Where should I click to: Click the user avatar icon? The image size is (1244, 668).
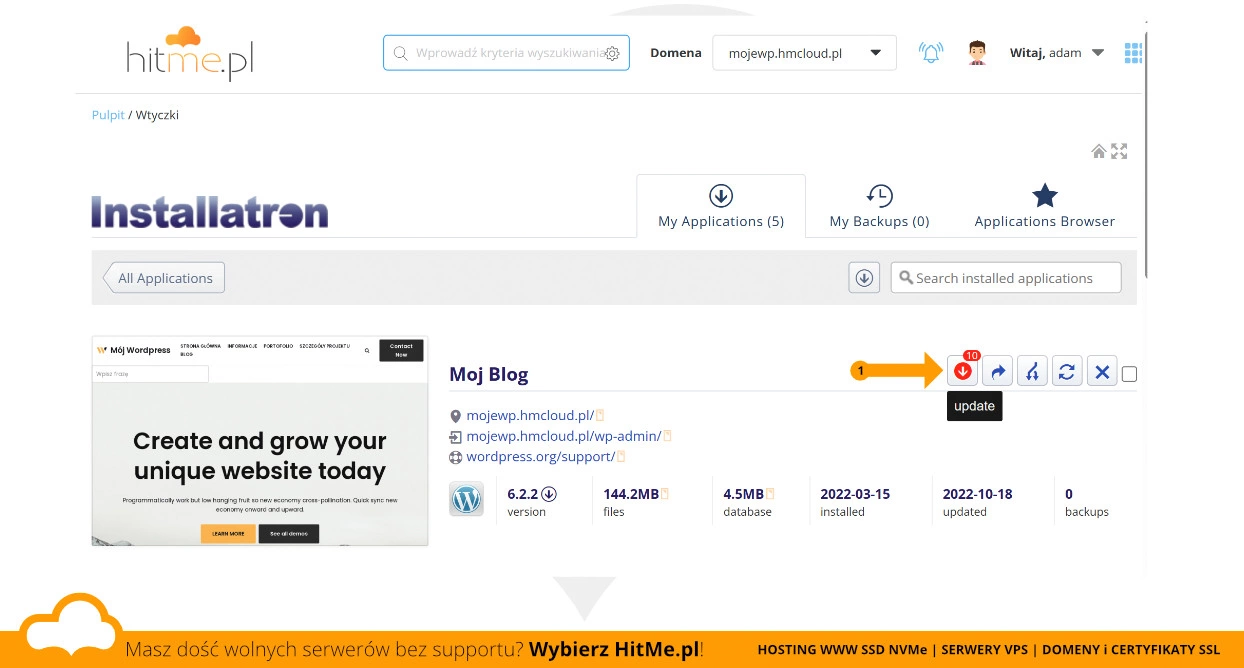click(x=978, y=53)
